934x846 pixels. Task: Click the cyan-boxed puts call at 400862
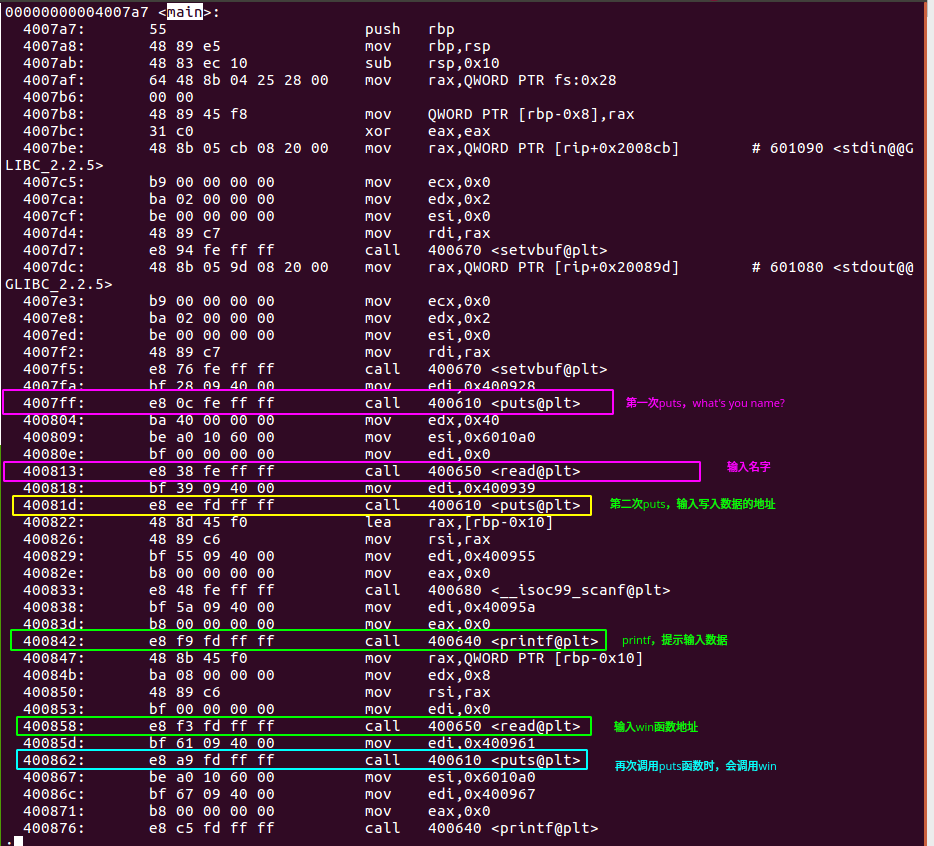[302, 760]
